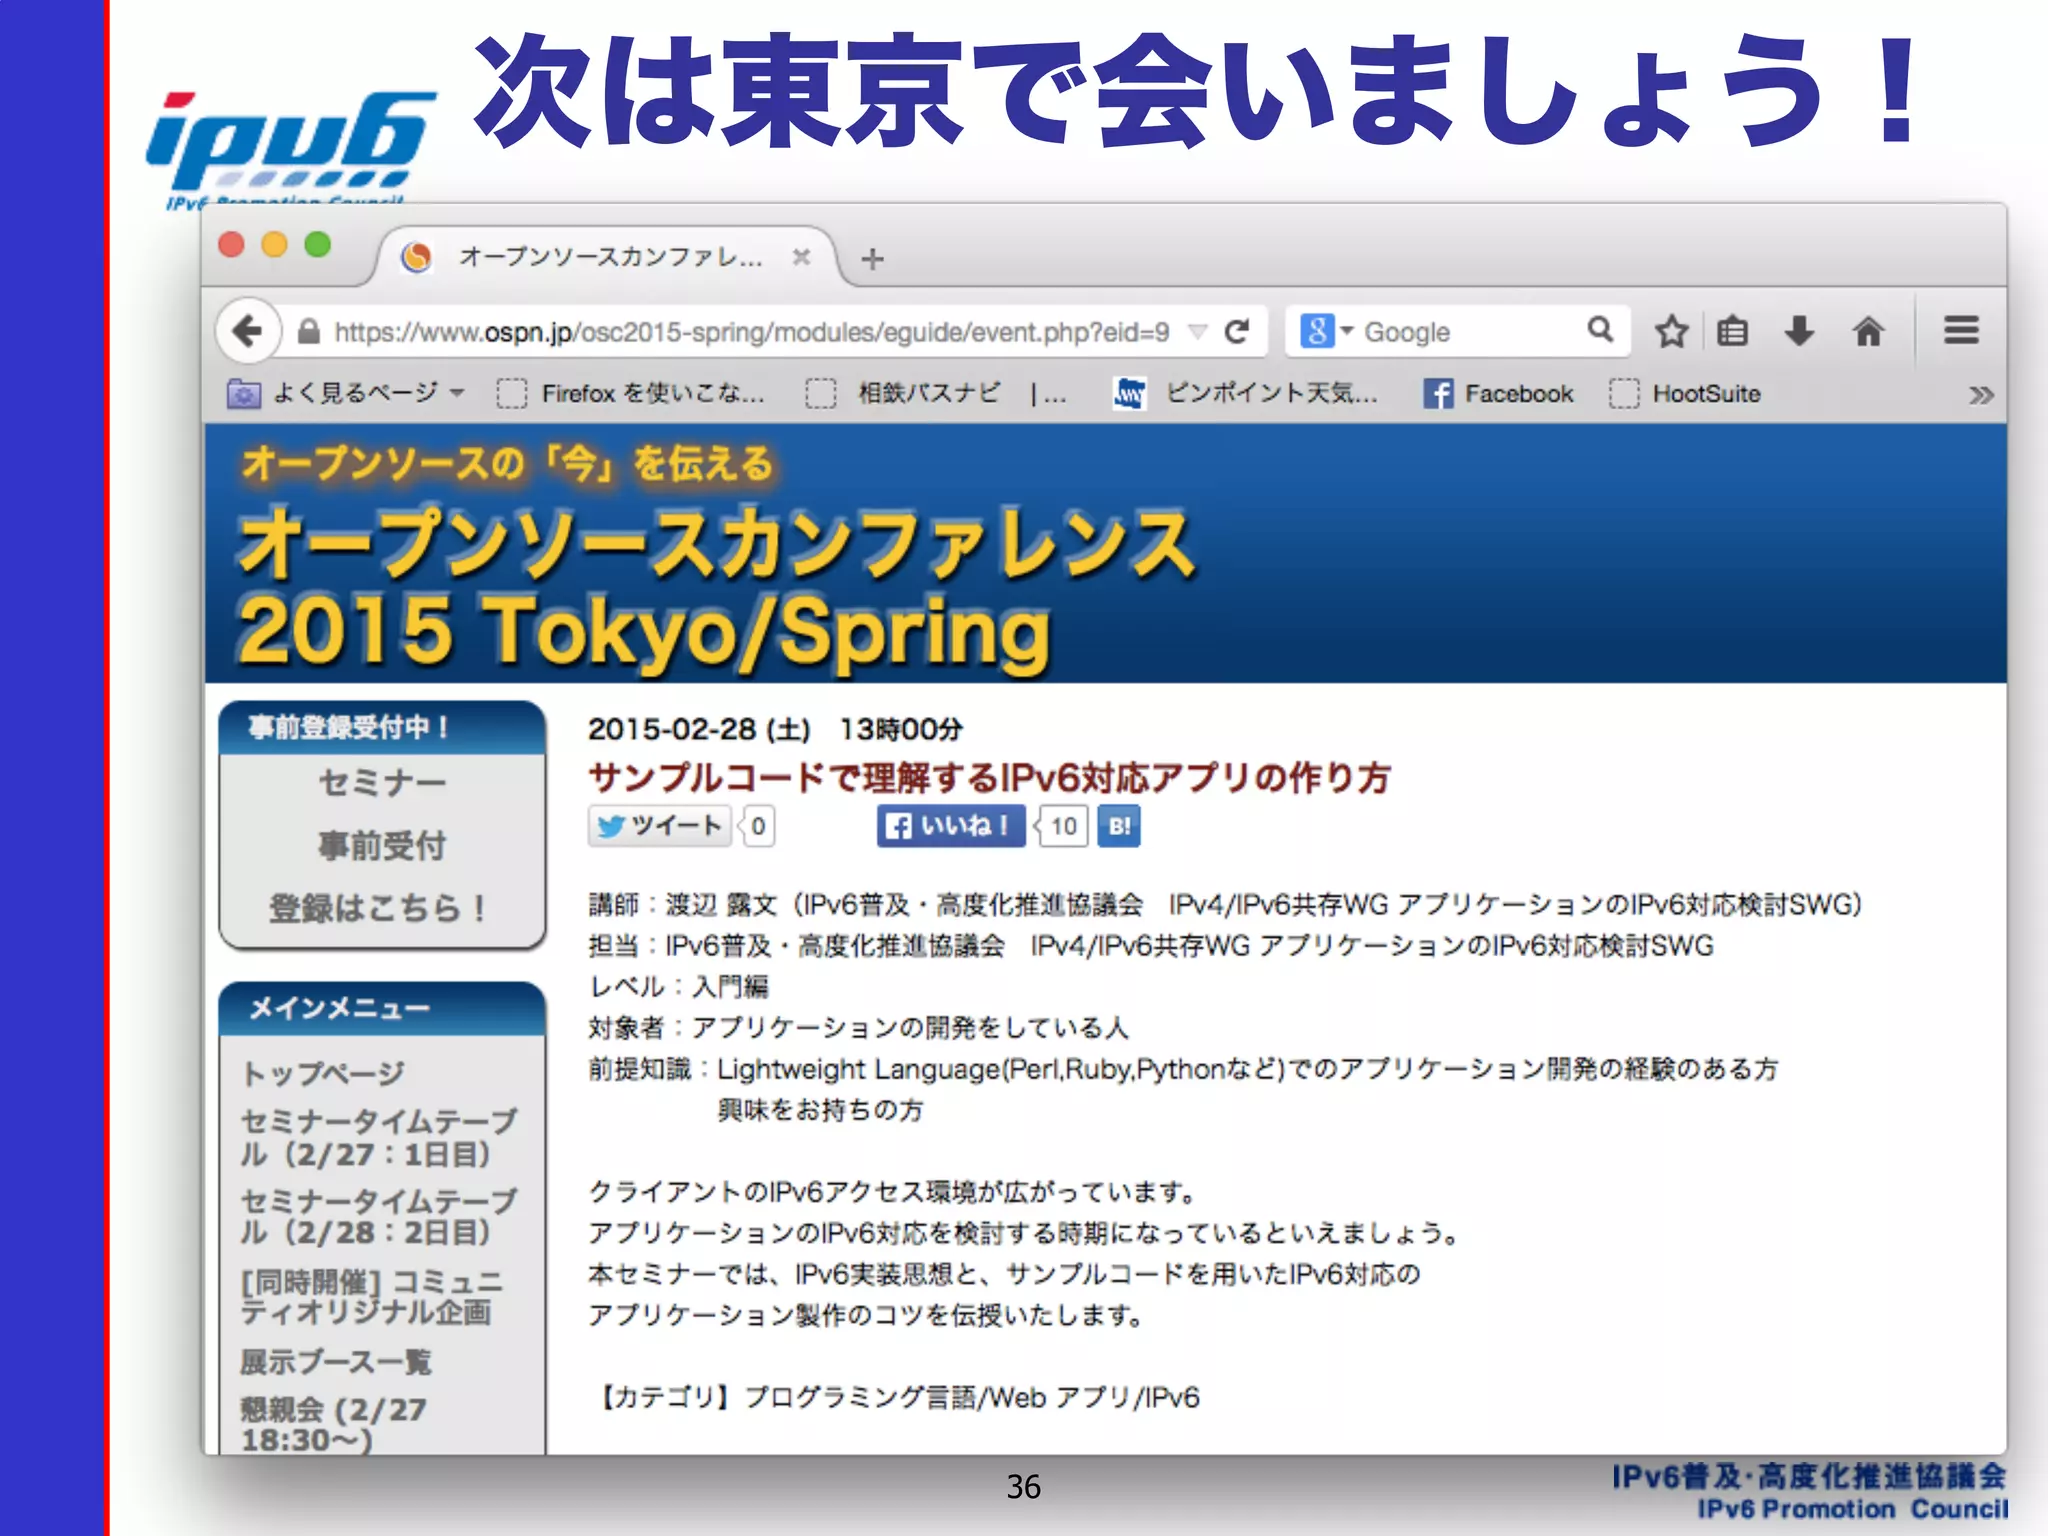The height and width of the screenshot is (1536, 2048).
Task: Open a new tab with plus
Action: (x=872, y=259)
